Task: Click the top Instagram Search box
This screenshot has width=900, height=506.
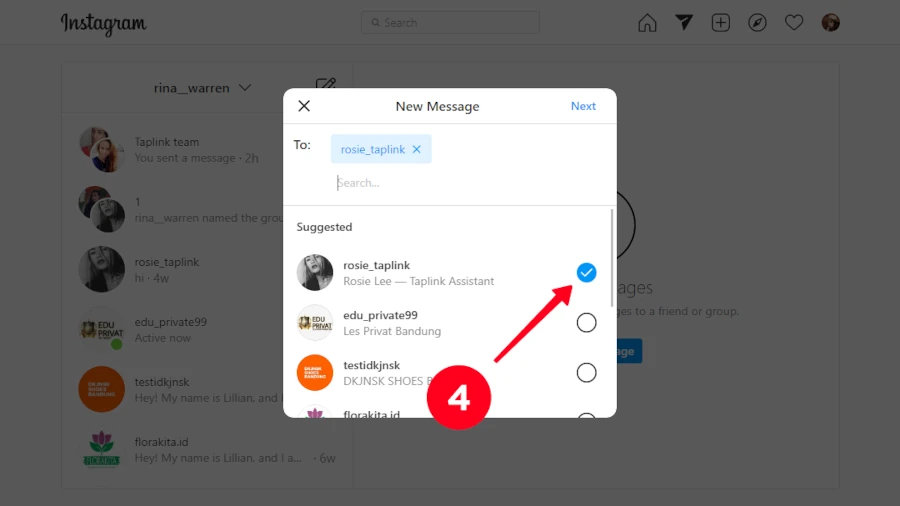Action: coord(450,22)
